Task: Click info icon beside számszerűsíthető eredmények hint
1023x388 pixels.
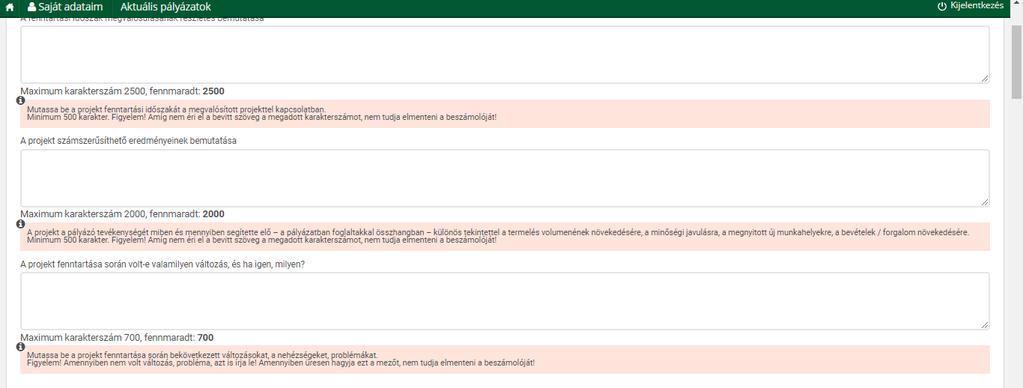Action: pos(20,224)
